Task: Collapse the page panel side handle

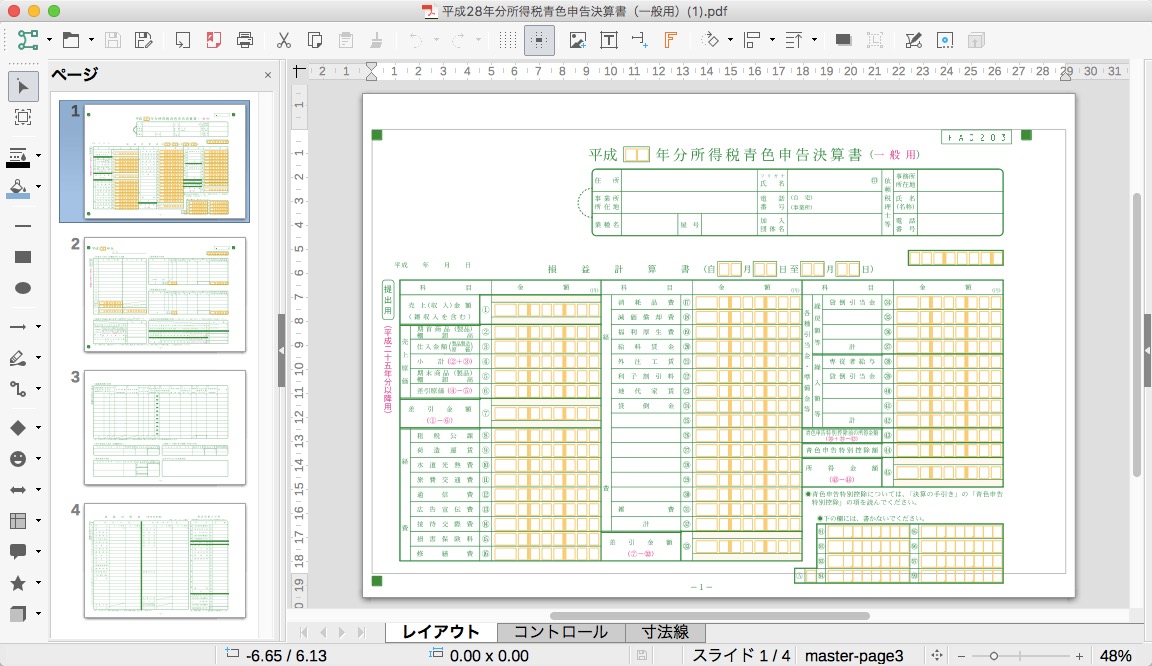Action: (x=281, y=351)
